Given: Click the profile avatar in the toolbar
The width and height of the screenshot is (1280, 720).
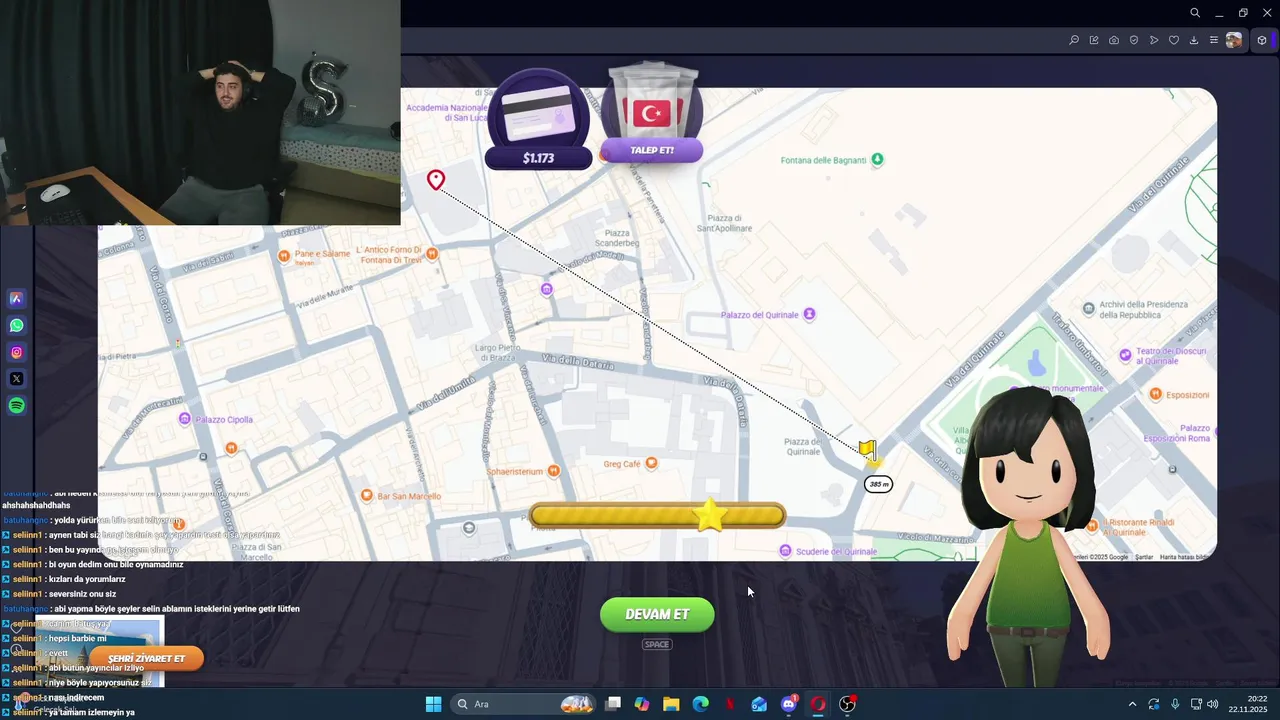Looking at the screenshot, I should point(1234,40).
